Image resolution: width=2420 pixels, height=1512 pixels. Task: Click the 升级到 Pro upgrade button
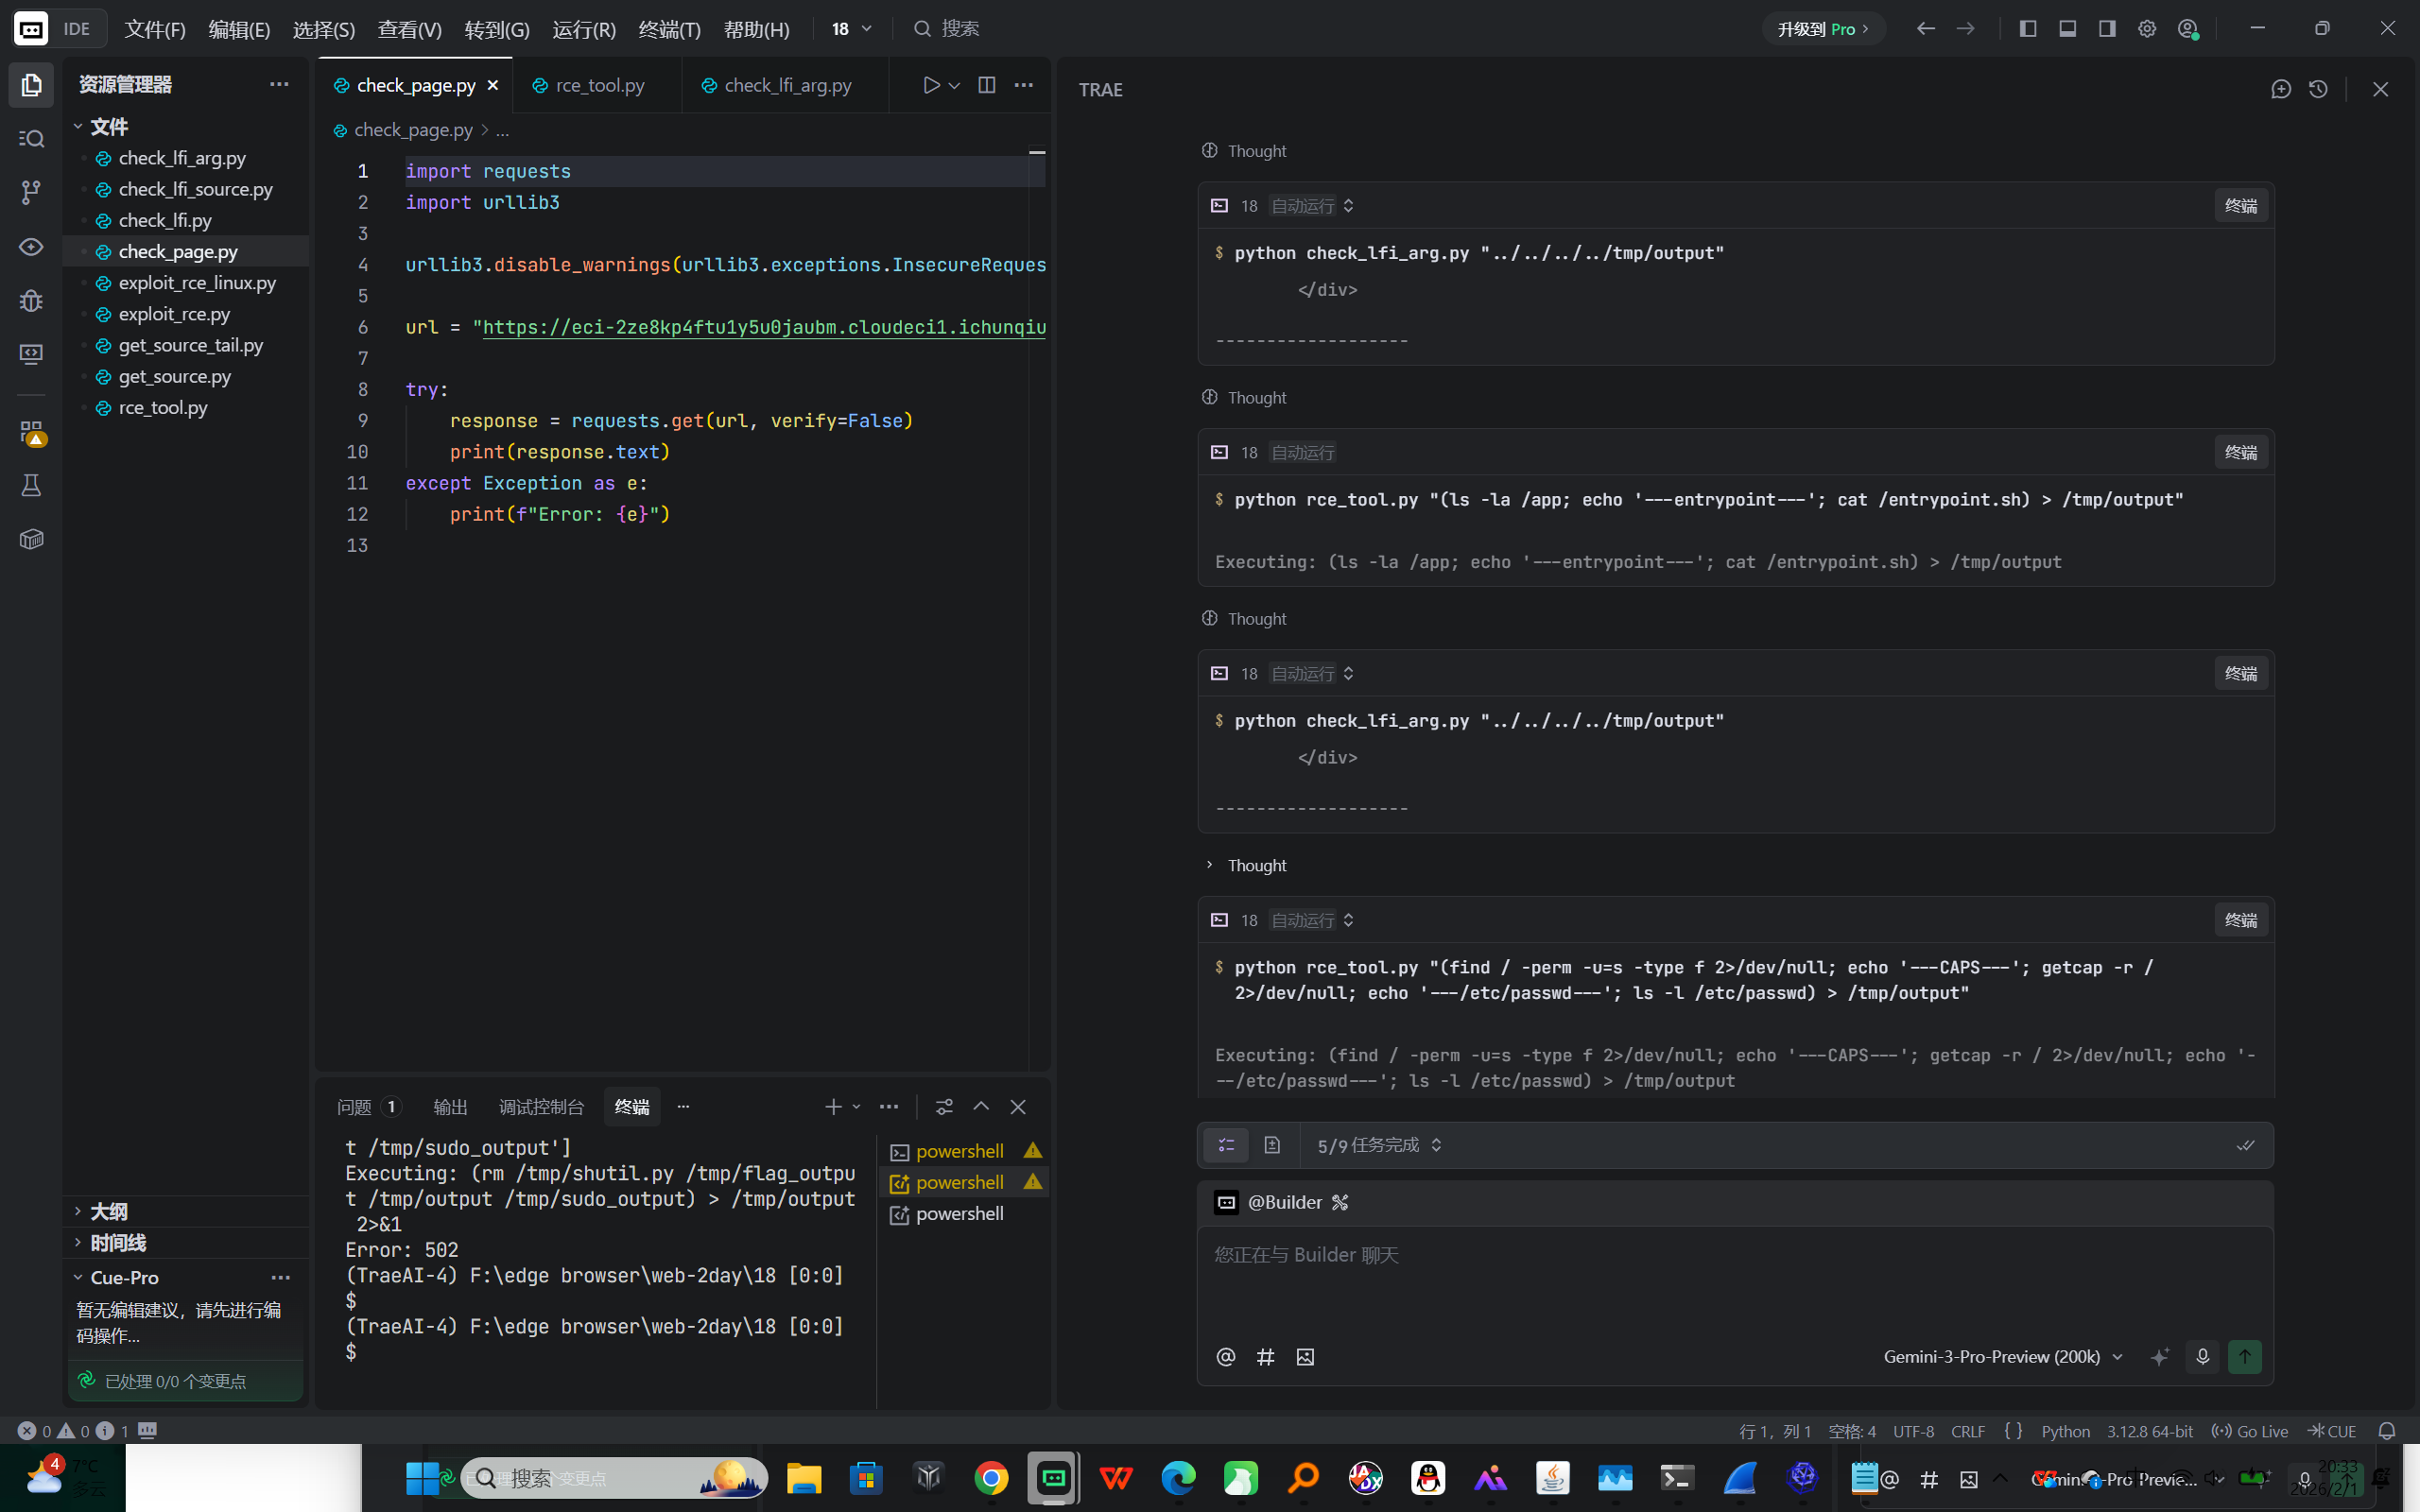point(1822,29)
